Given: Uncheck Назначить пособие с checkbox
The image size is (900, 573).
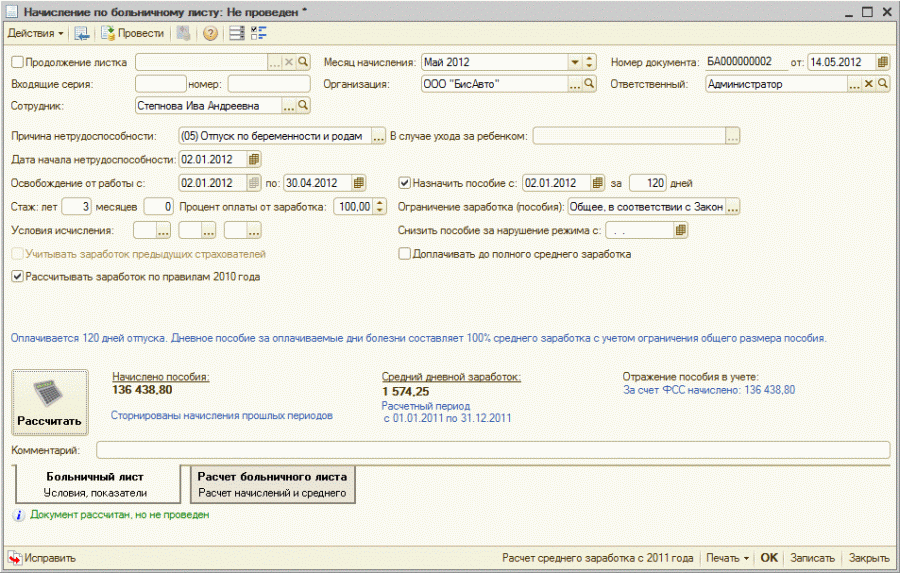Looking at the screenshot, I should (404, 183).
